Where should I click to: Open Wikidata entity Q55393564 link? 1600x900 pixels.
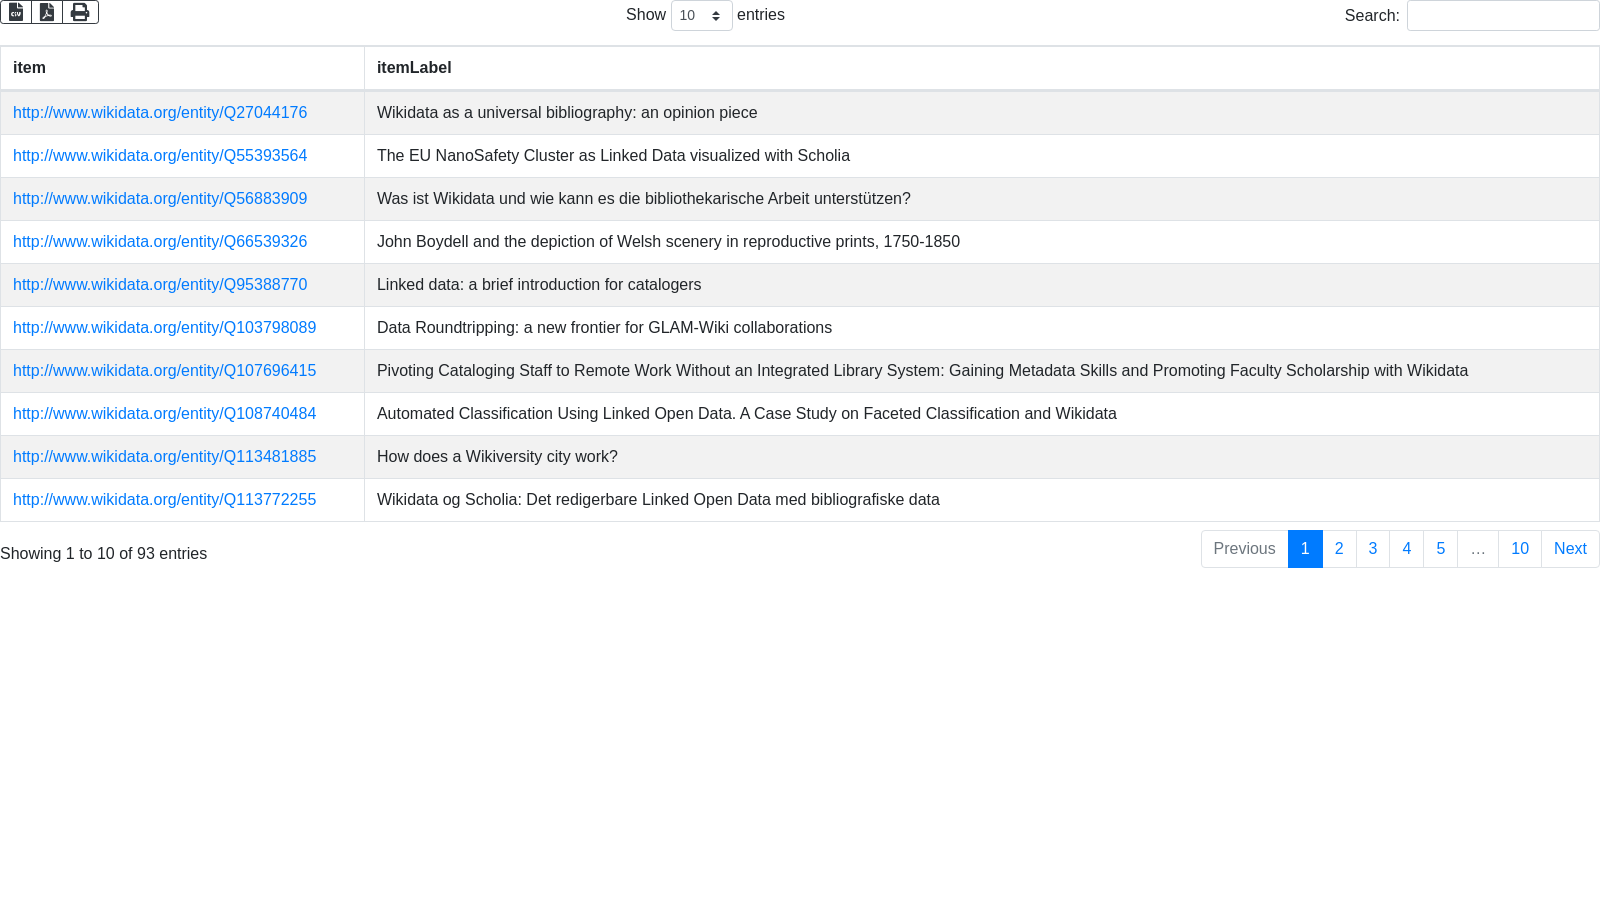(160, 156)
